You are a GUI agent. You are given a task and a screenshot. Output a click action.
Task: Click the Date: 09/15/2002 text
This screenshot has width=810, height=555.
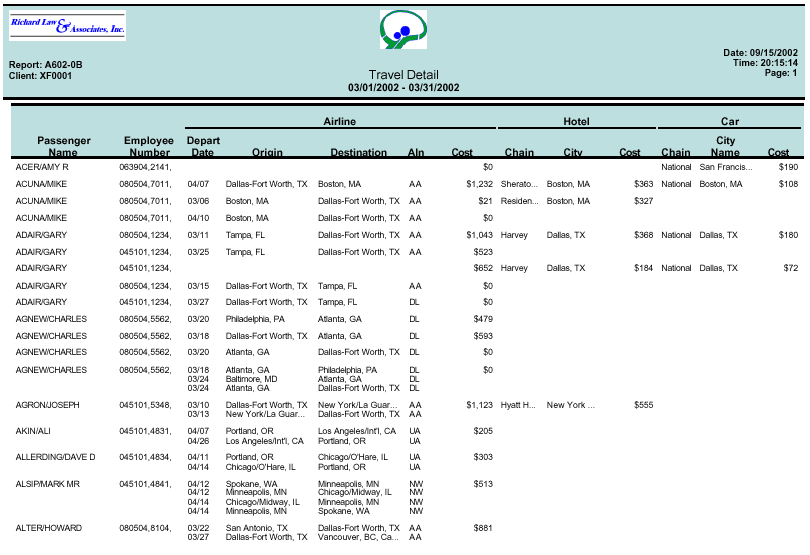tap(760, 53)
